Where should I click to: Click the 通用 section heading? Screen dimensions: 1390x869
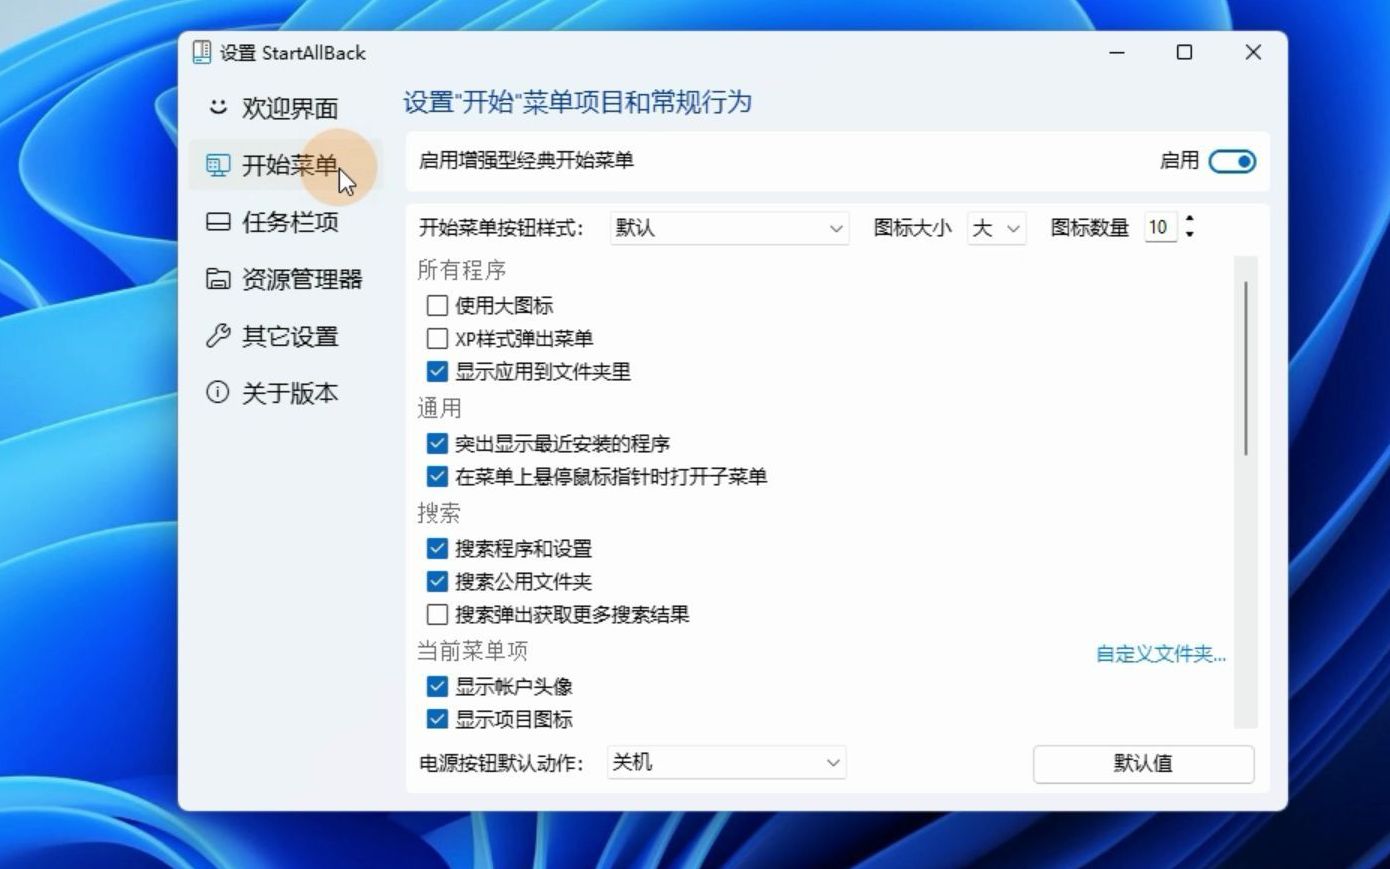[x=439, y=408]
